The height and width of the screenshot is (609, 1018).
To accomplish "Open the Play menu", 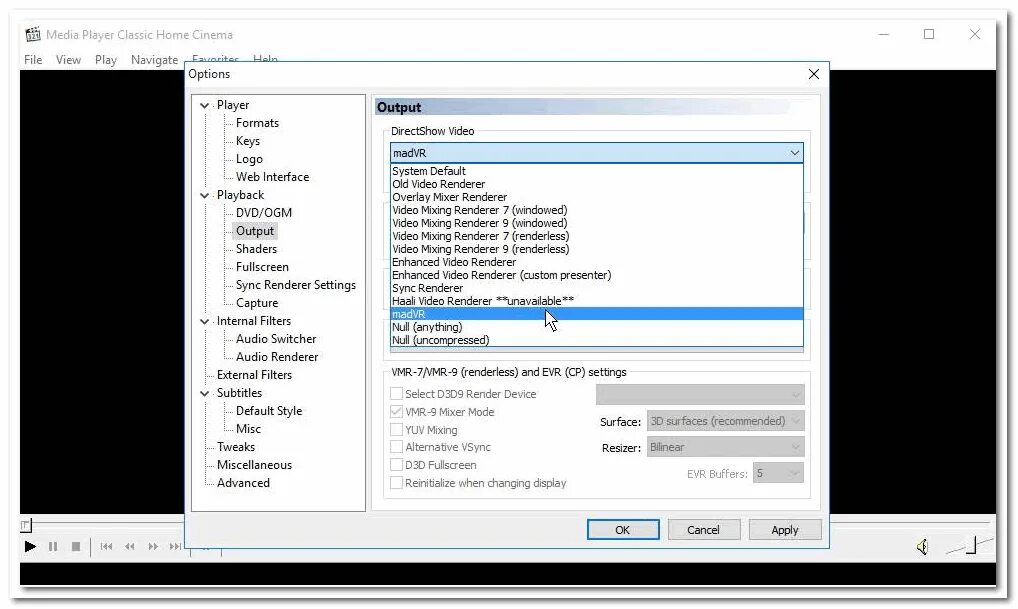I will [x=106, y=60].
